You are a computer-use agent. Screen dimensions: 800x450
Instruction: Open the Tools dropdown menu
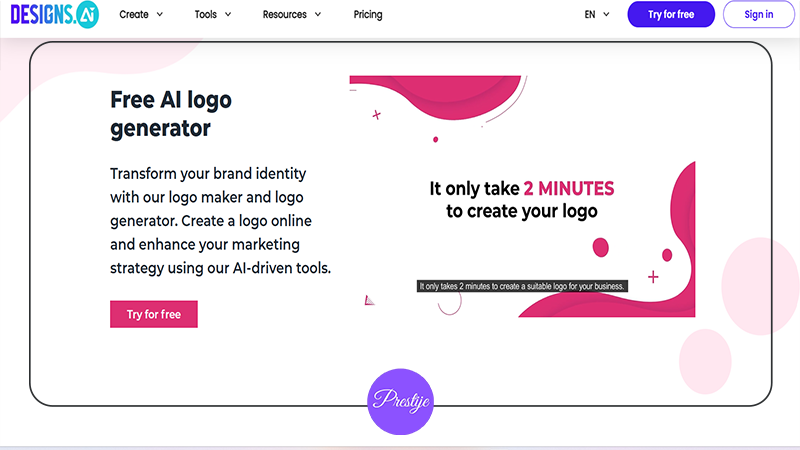coord(213,15)
